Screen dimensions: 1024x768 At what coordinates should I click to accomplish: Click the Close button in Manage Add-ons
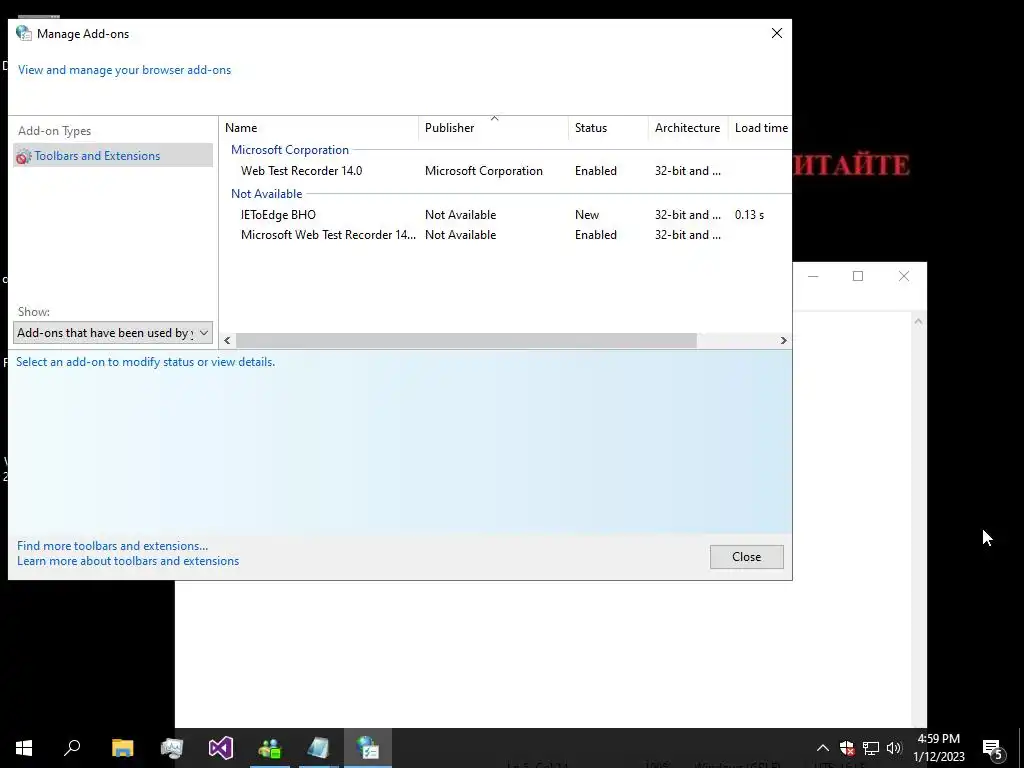coord(746,557)
